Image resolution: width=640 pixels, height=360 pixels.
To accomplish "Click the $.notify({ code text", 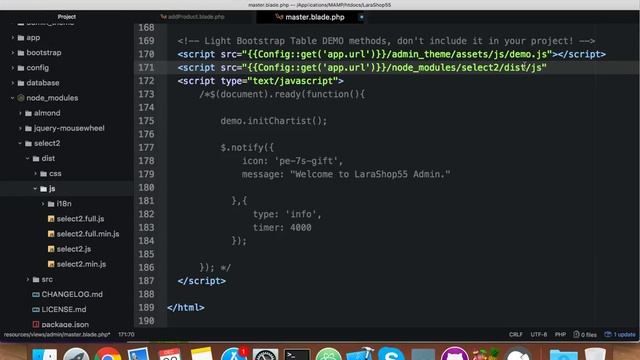I will (x=247, y=147).
